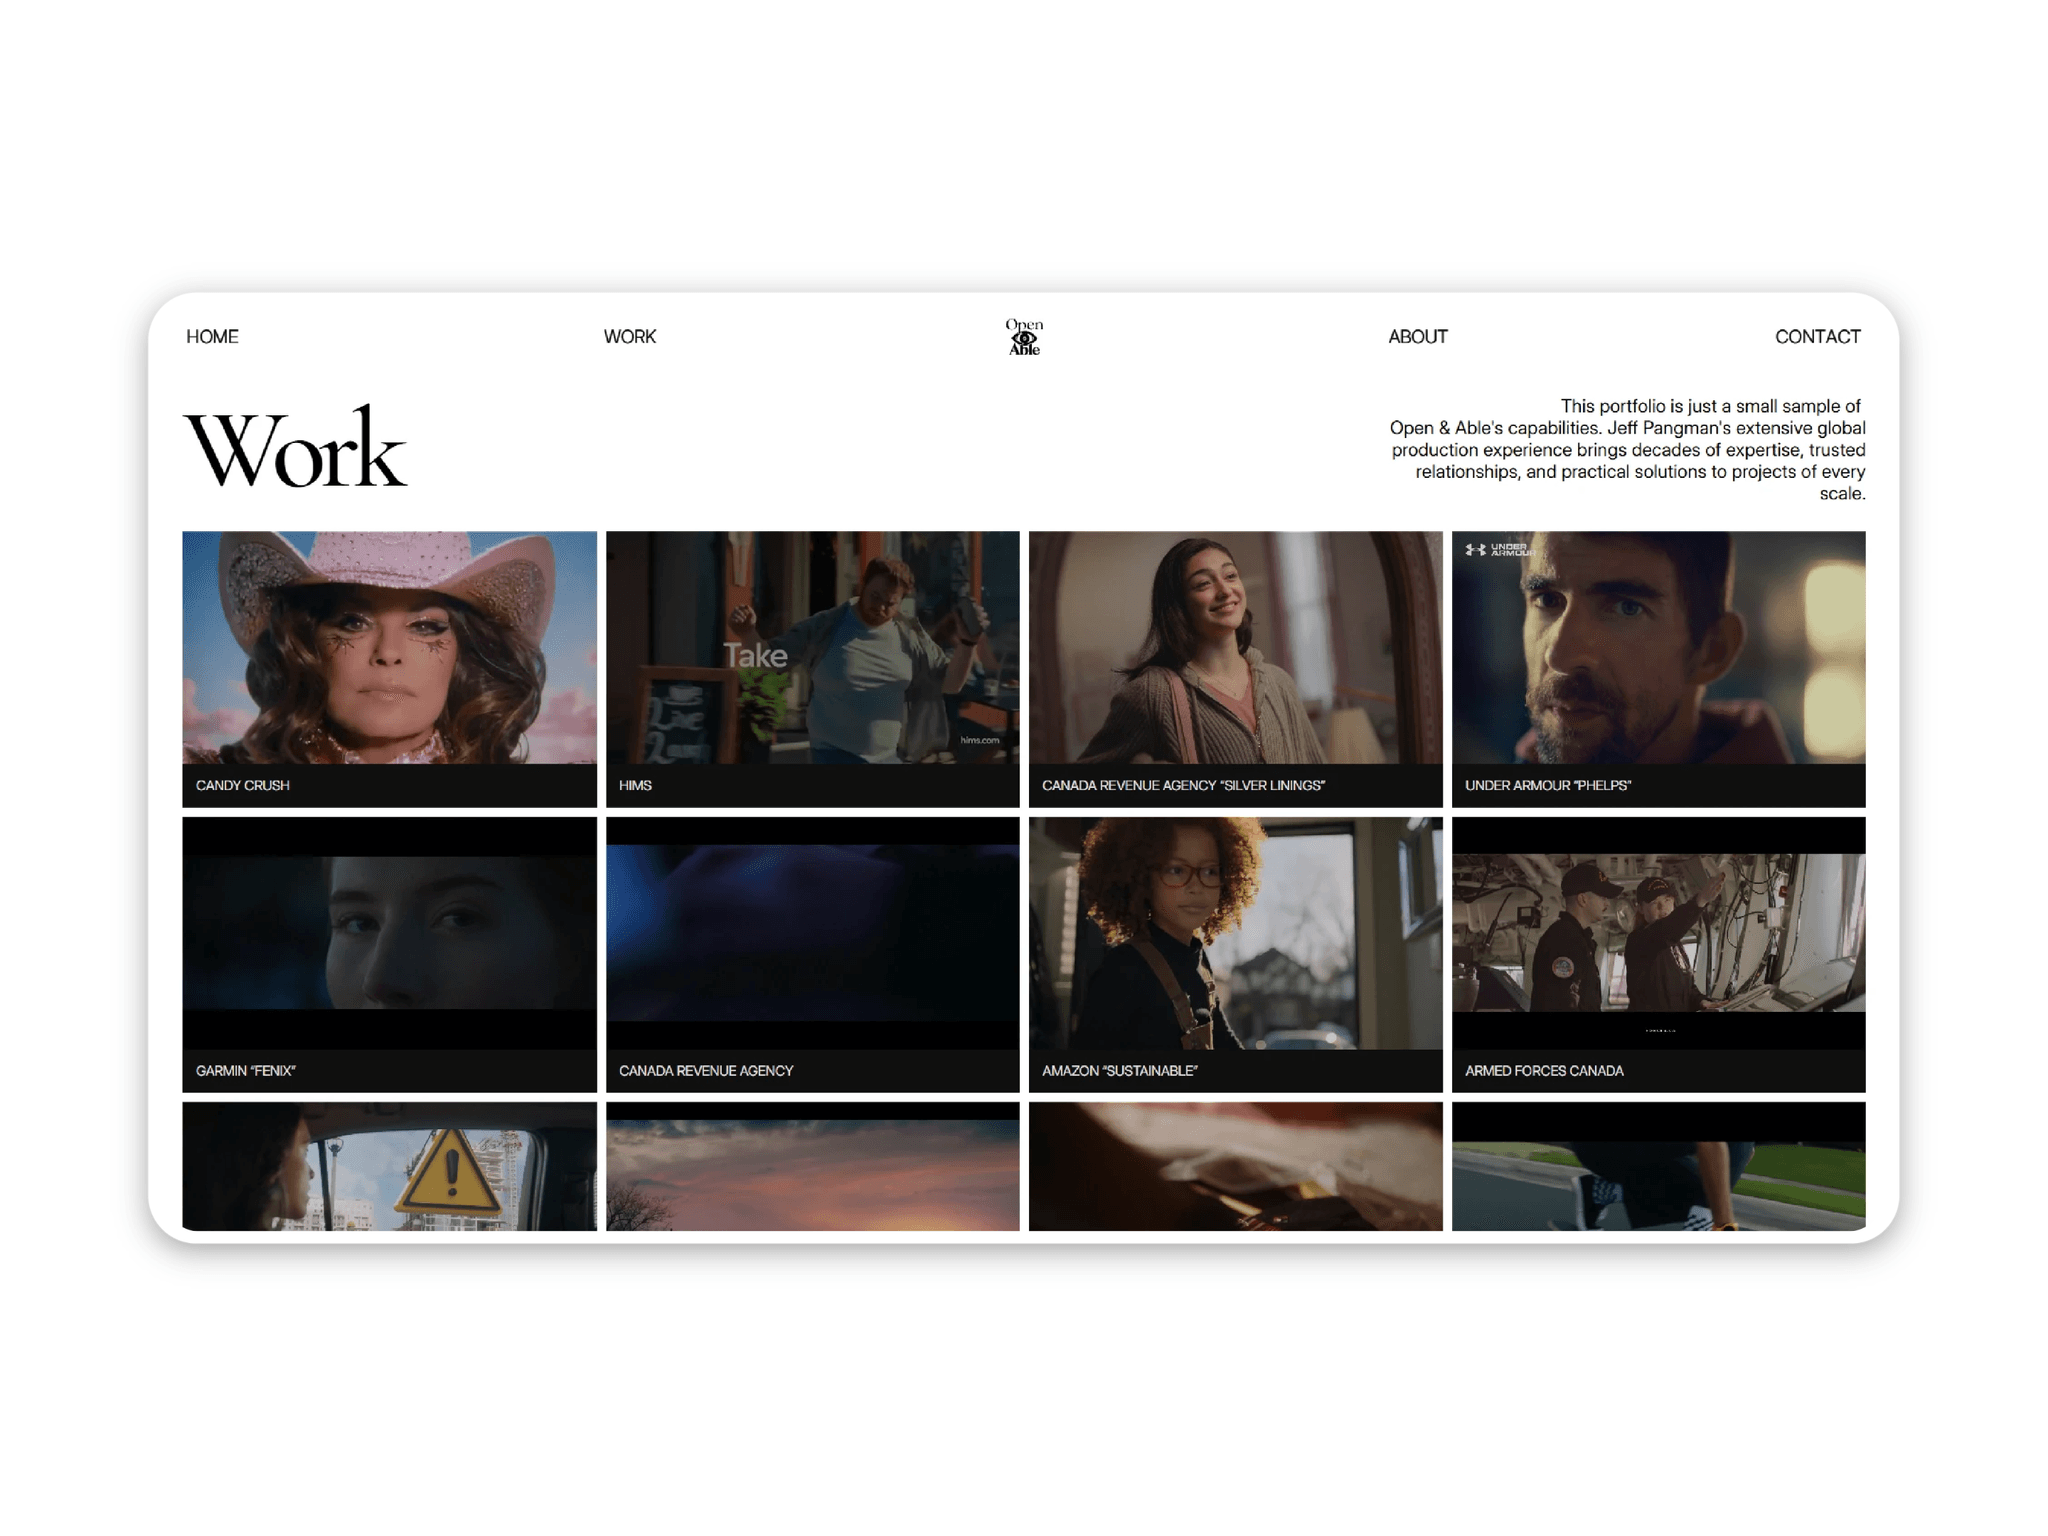Click the Open & Able eye logo
Viewport: 2048px width, 1536px height.
1024,337
